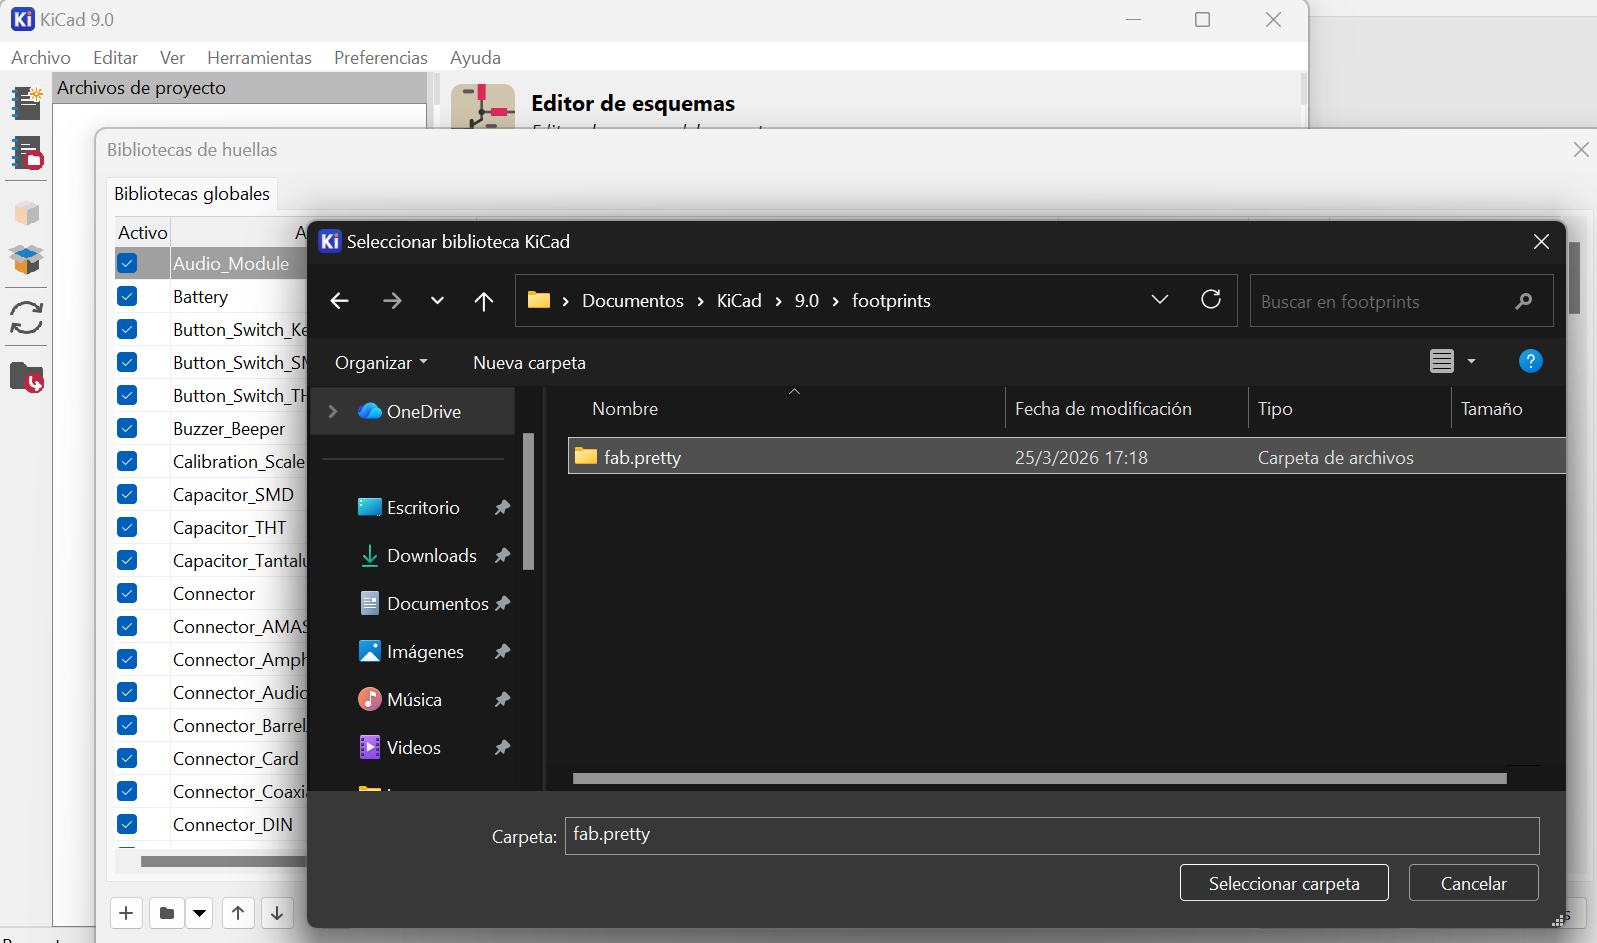Browse for library folder icon
This screenshot has width=1597, height=943.
166,913
